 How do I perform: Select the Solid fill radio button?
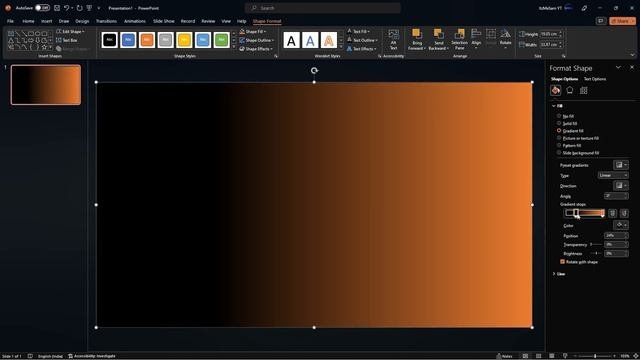tap(559, 123)
